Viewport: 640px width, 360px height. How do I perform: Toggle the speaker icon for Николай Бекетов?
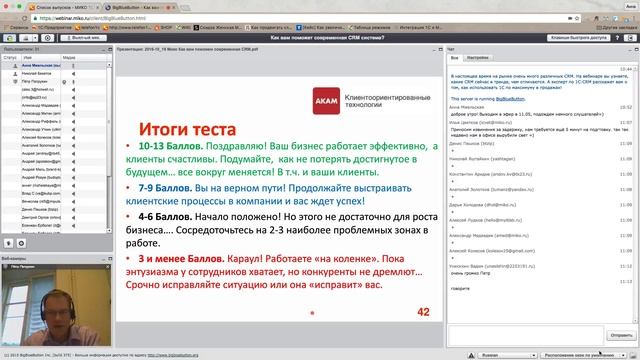pyautogui.click(x=73, y=74)
